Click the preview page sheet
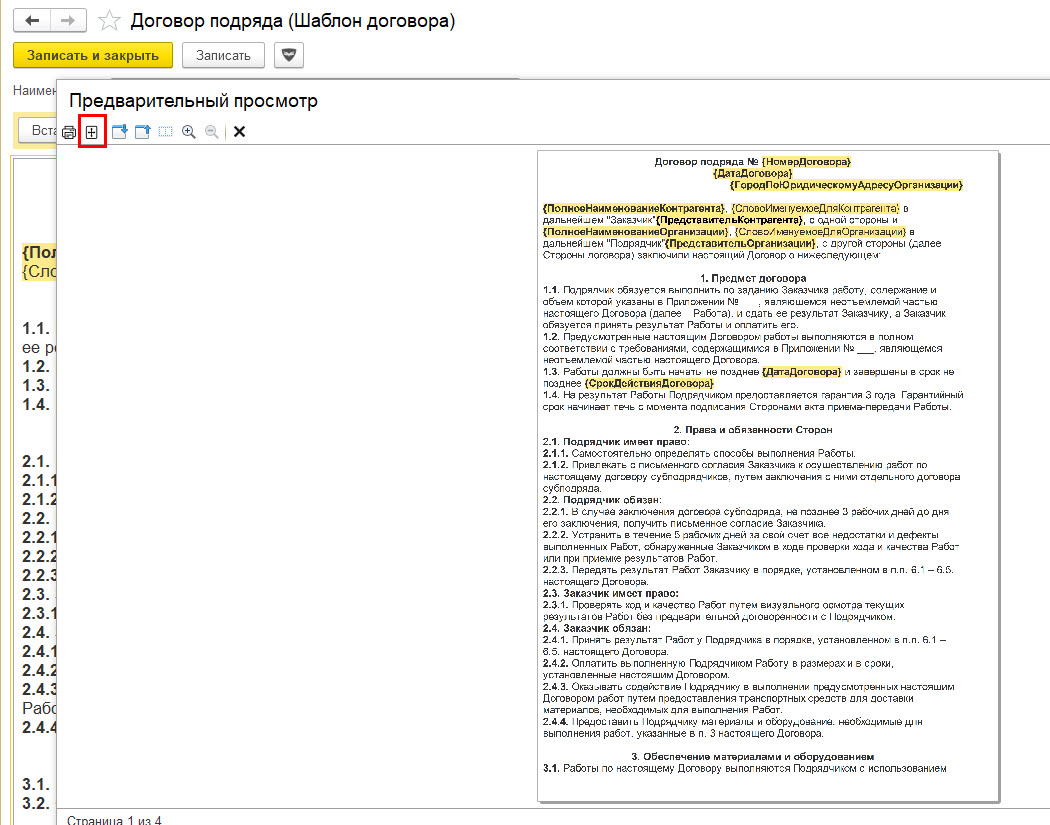The image size is (1050, 825). 768,475
